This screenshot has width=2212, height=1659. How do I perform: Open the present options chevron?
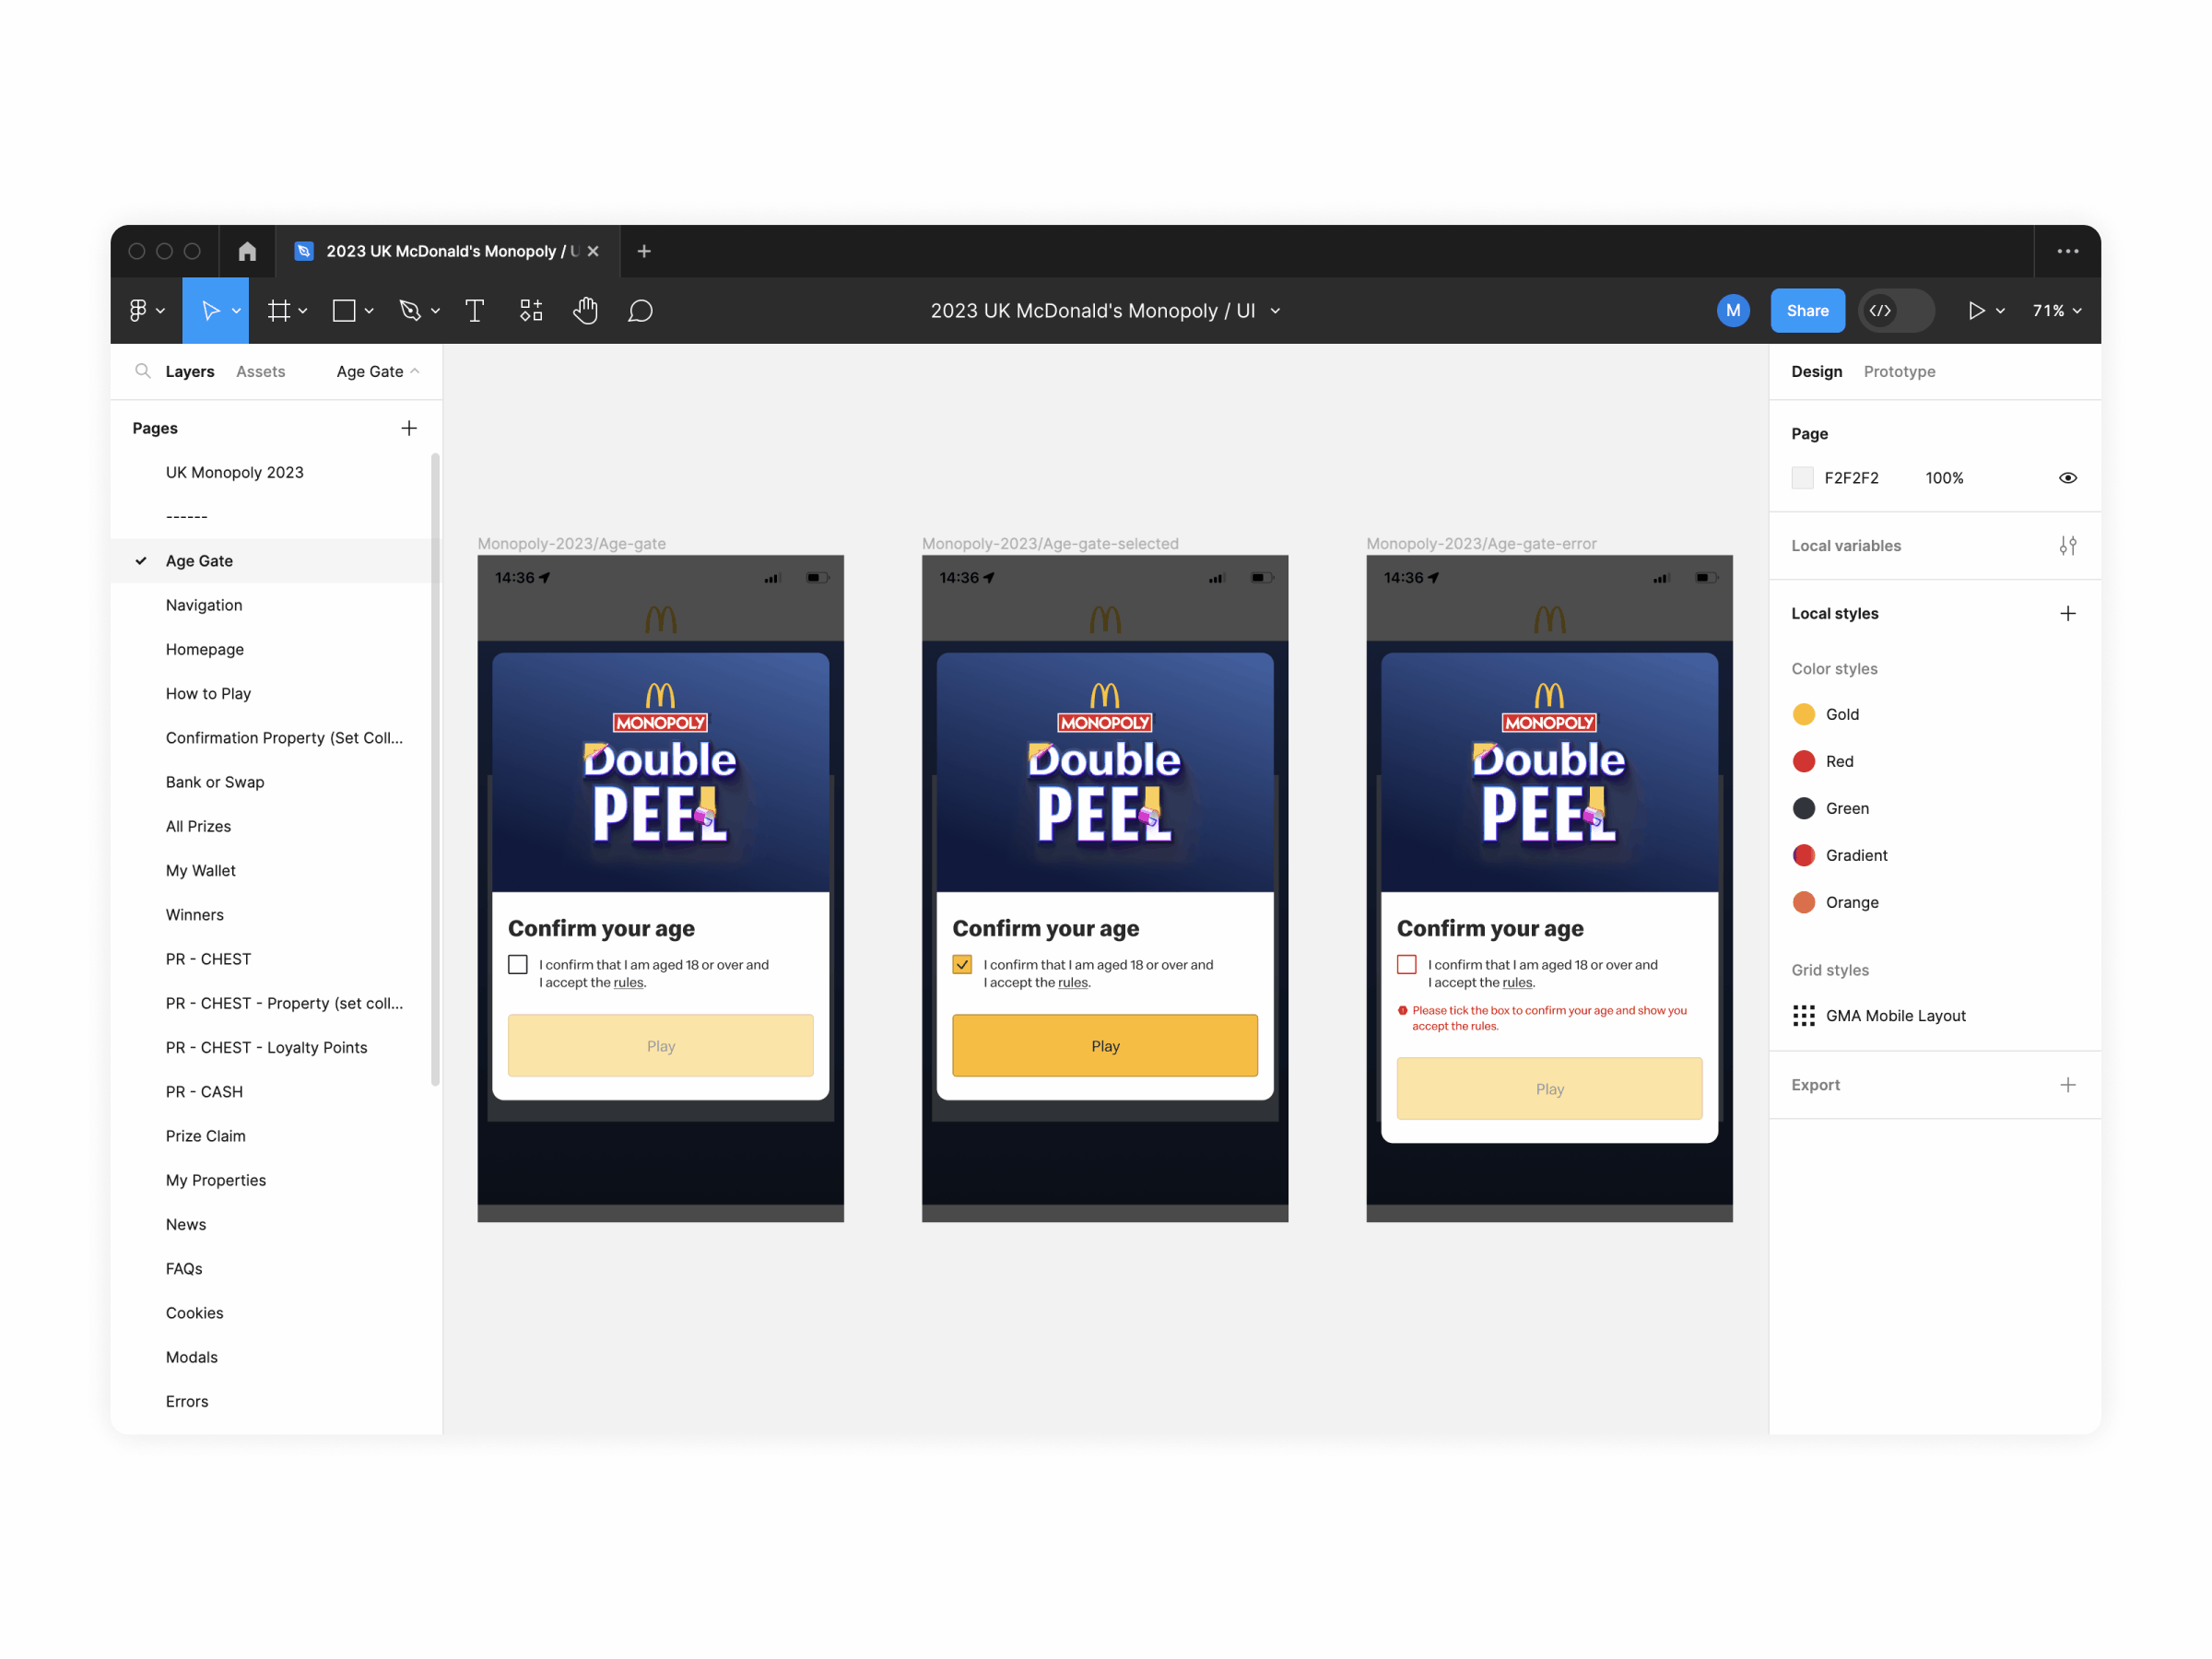2000,312
